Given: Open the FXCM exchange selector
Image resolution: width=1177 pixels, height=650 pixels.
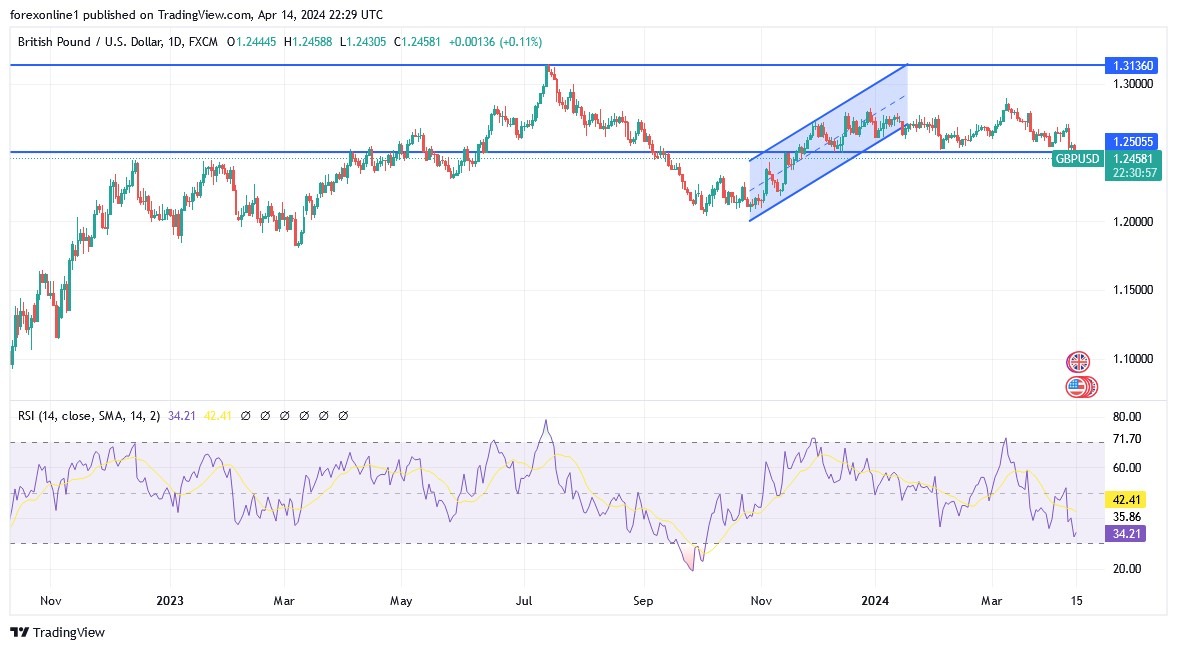Looking at the screenshot, I should (x=205, y=42).
